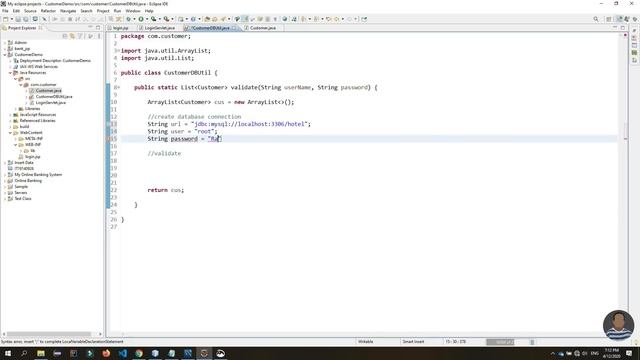Select LoginServlet.java in Project Explorer
This screenshot has width=640, height=360.
(x=51, y=102)
